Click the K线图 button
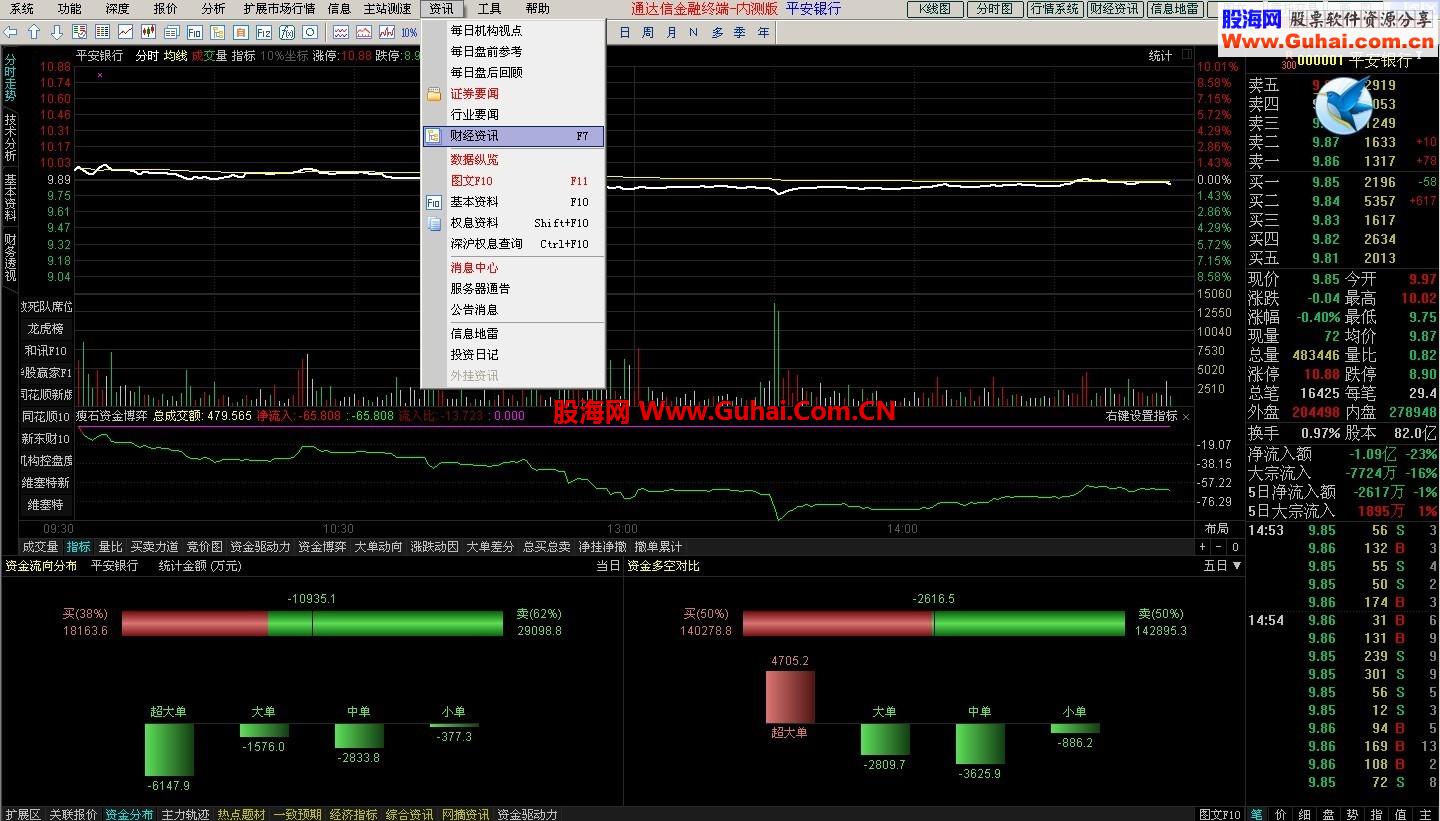 [x=936, y=9]
